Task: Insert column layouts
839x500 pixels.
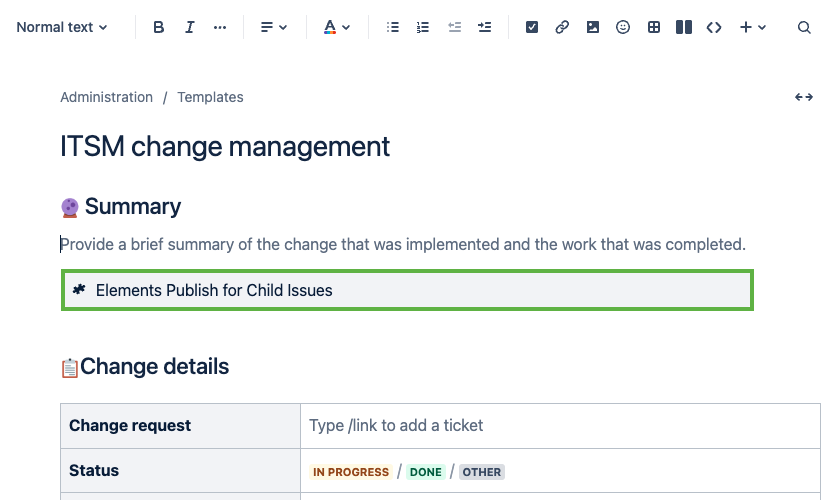Action: 684,27
